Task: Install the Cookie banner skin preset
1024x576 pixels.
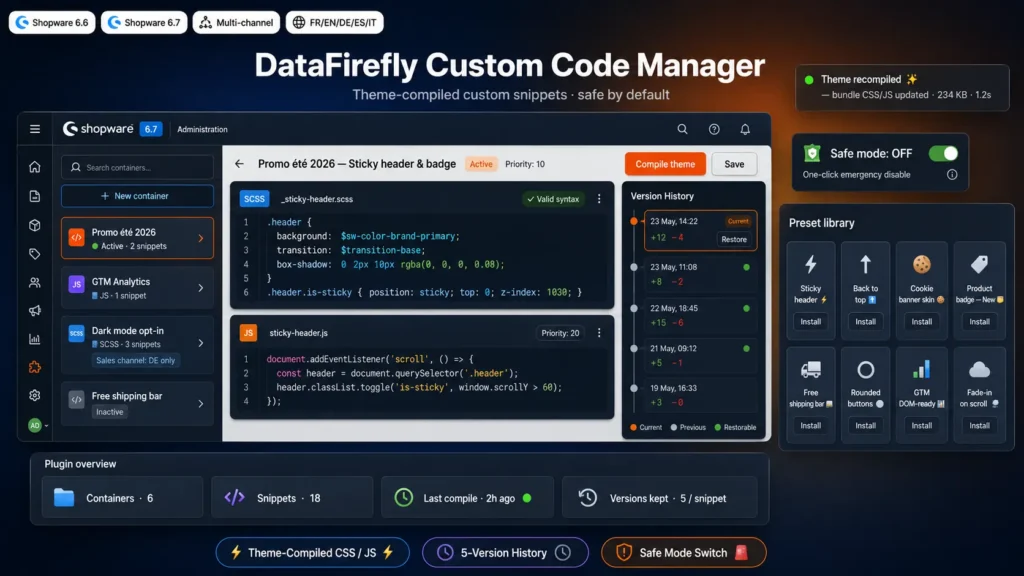Action: (921, 321)
